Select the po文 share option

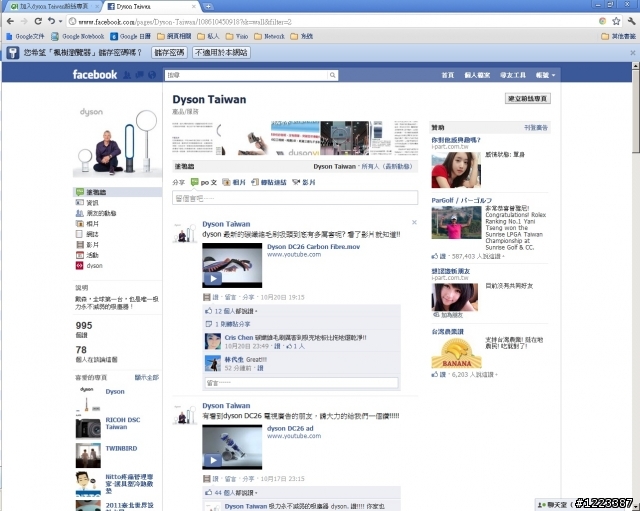point(204,182)
